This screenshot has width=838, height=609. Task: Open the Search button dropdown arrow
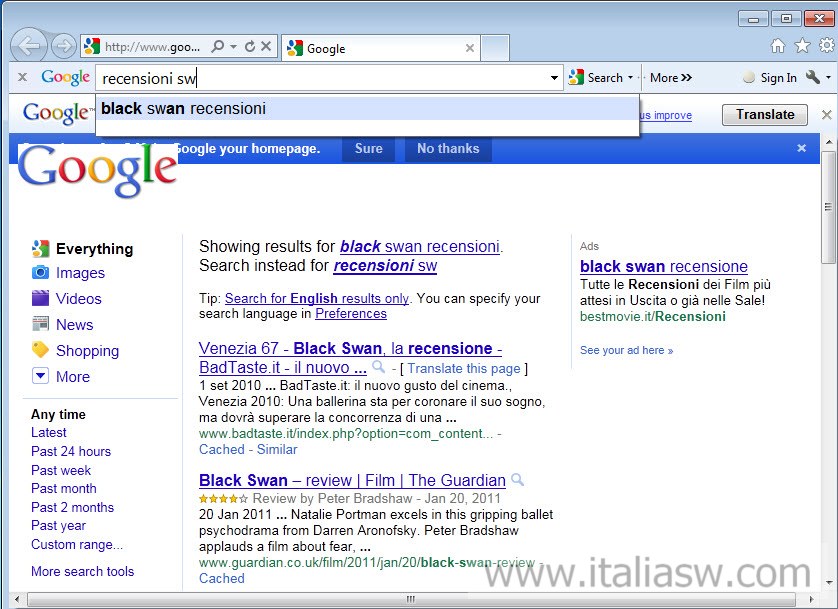pyautogui.click(x=630, y=77)
